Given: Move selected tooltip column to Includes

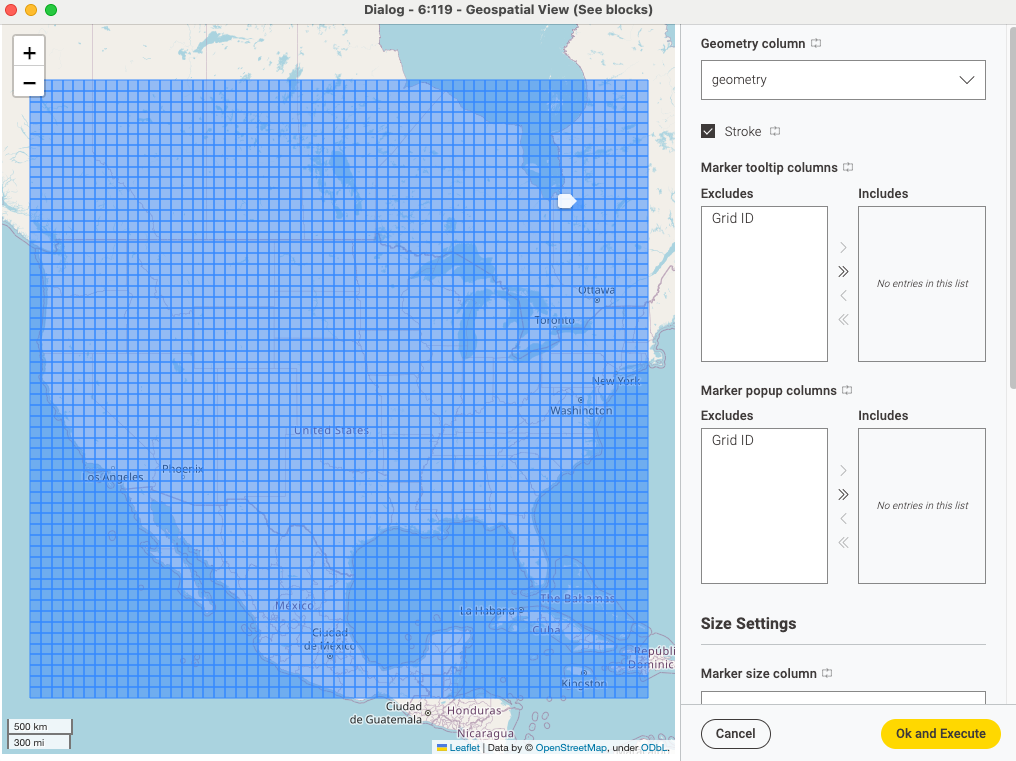Looking at the screenshot, I should (843, 248).
